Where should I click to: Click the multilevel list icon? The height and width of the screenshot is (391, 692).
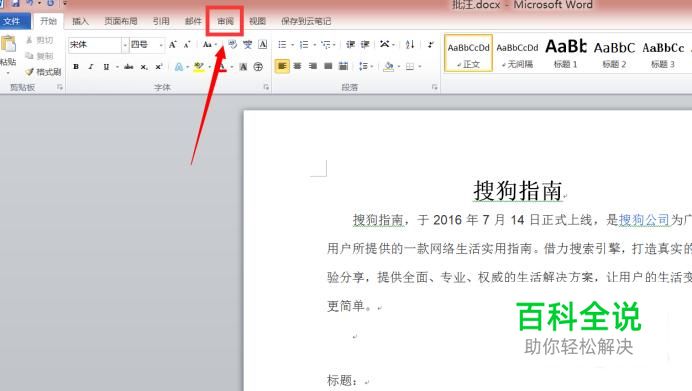click(x=326, y=45)
